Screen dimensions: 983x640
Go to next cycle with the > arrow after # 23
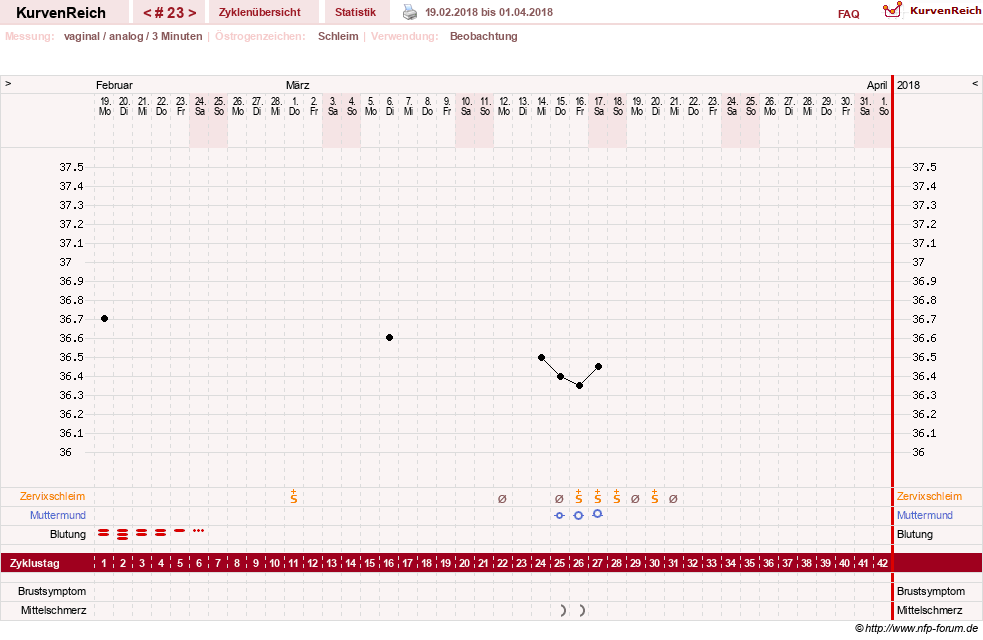(192, 13)
